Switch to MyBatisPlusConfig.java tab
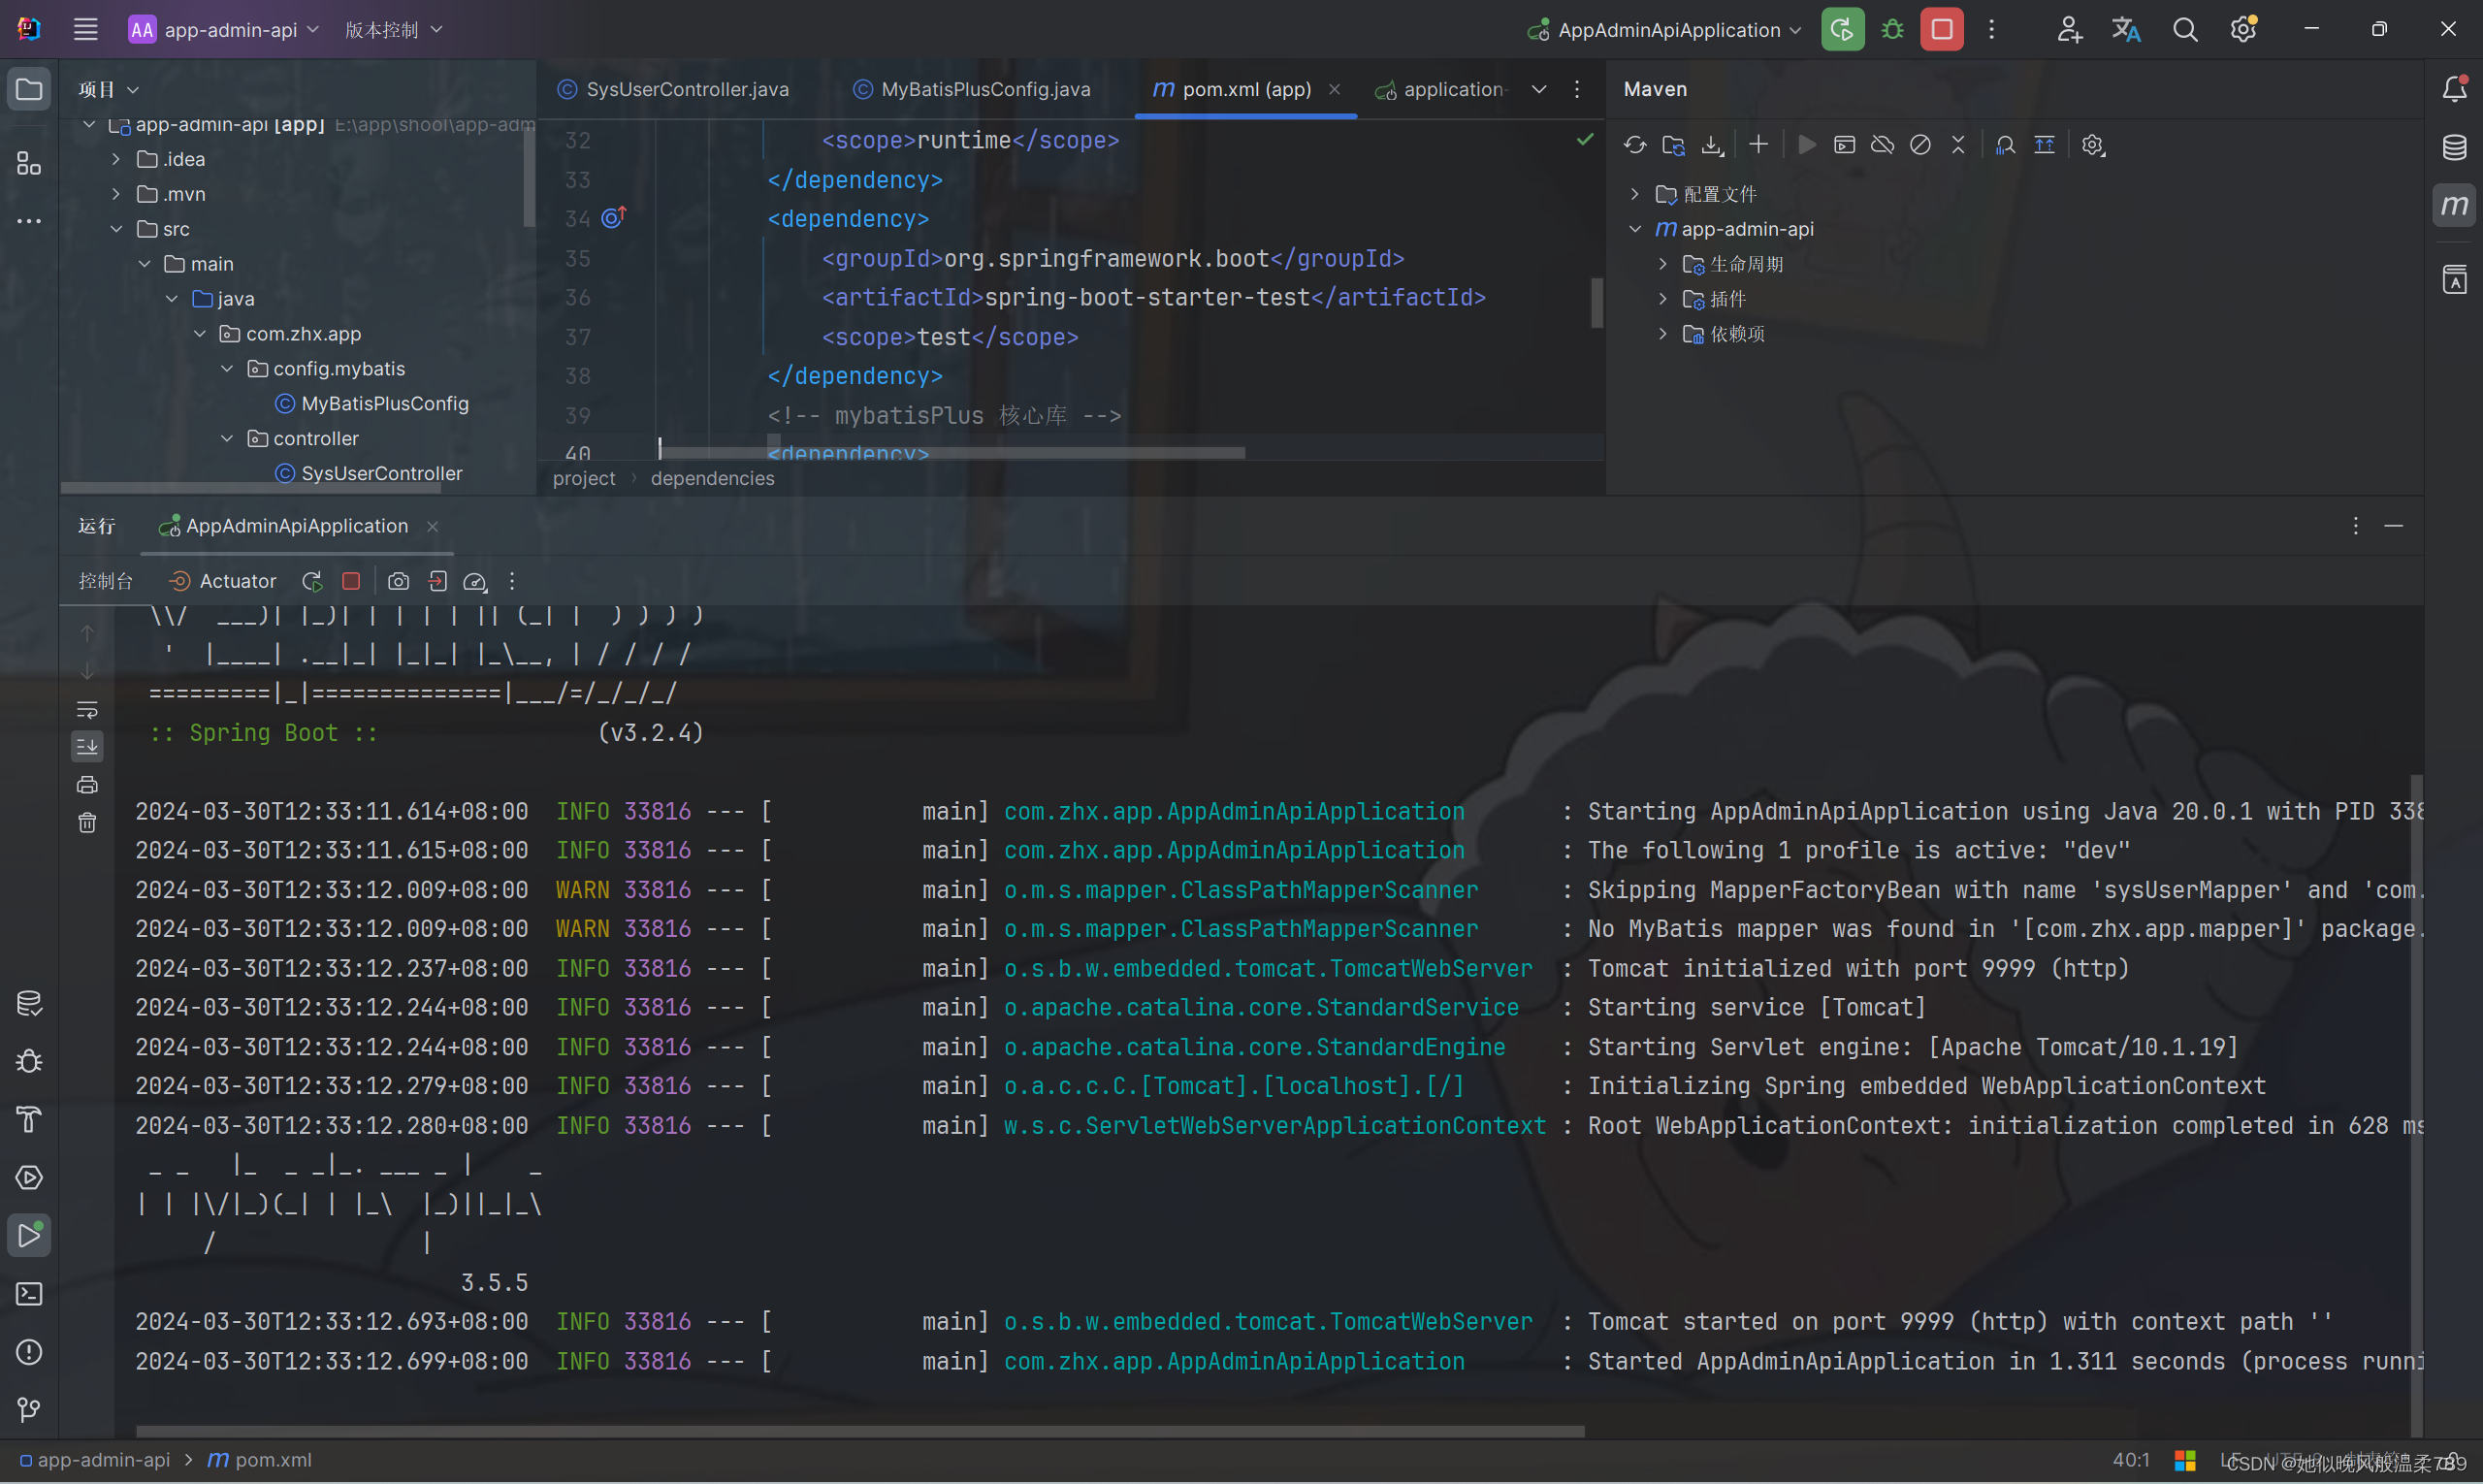Image resolution: width=2483 pixels, height=1484 pixels. tap(971, 89)
